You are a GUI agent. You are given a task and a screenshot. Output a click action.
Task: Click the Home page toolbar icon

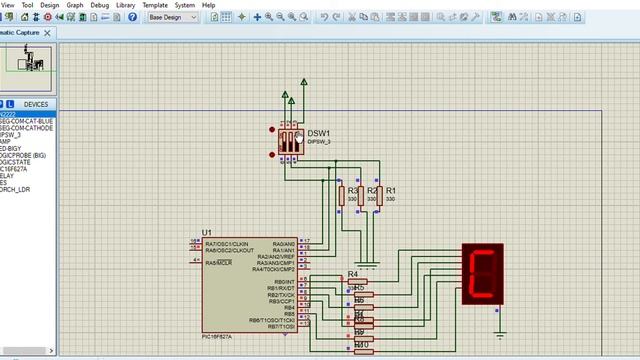(x=24, y=17)
